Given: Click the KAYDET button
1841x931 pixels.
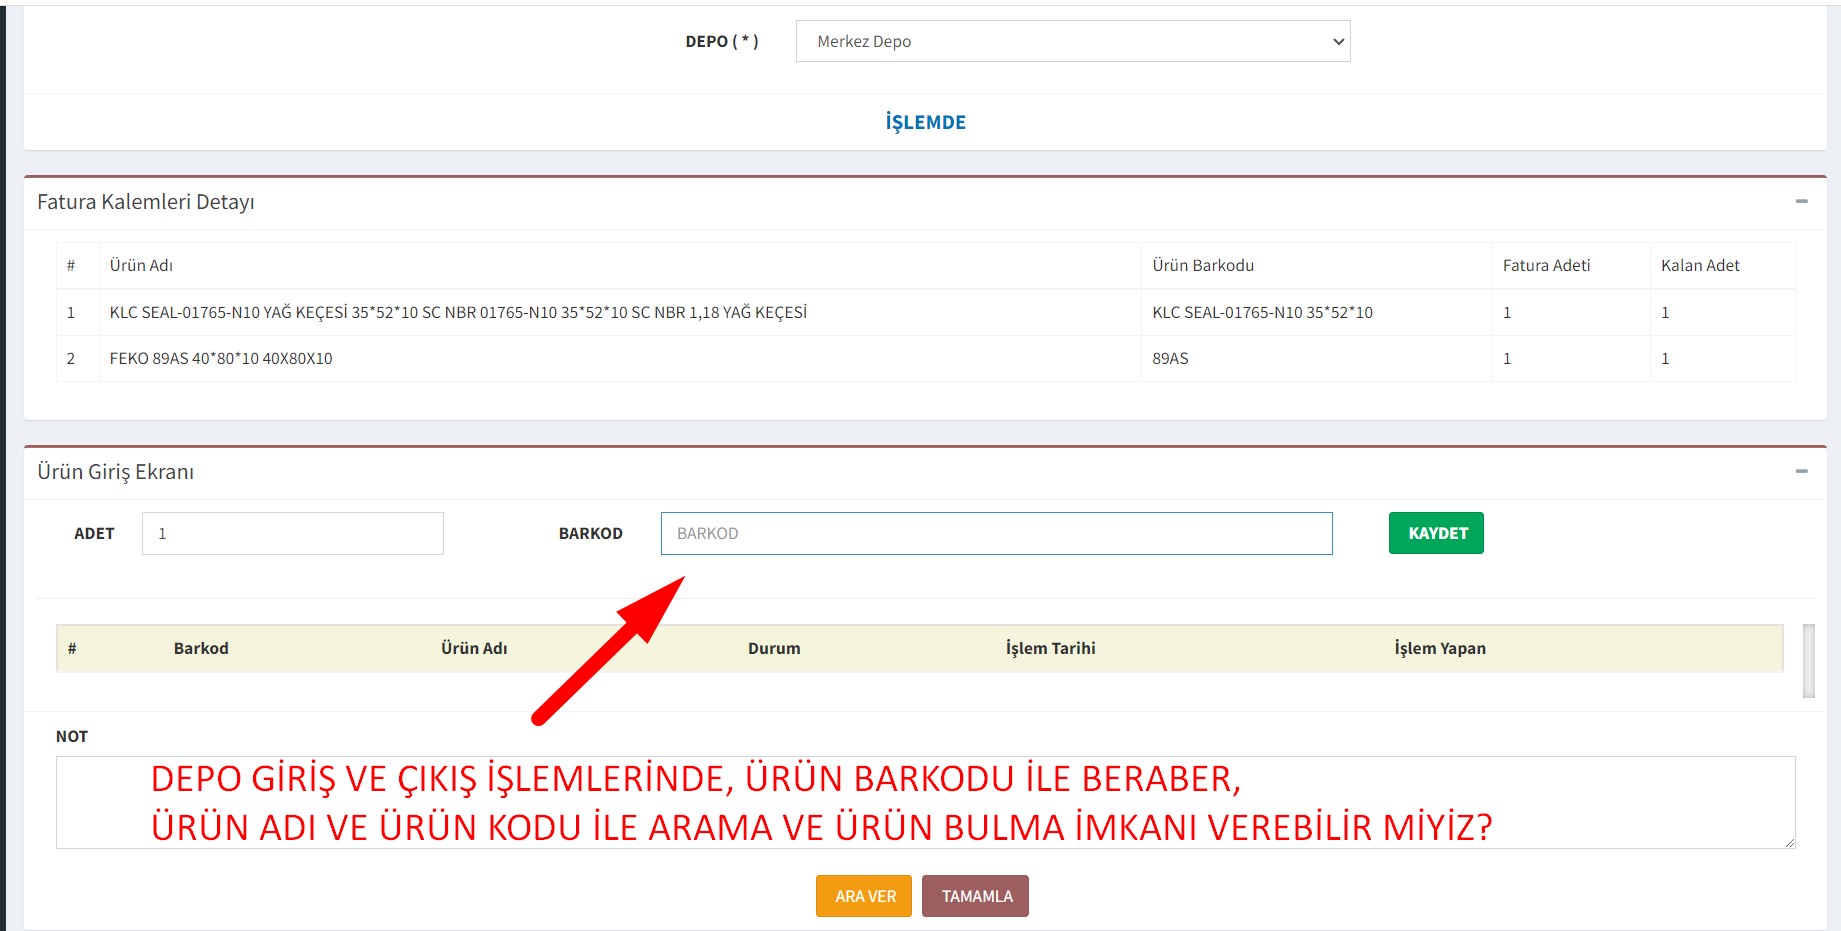Looking at the screenshot, I should tap(1435, 533).
